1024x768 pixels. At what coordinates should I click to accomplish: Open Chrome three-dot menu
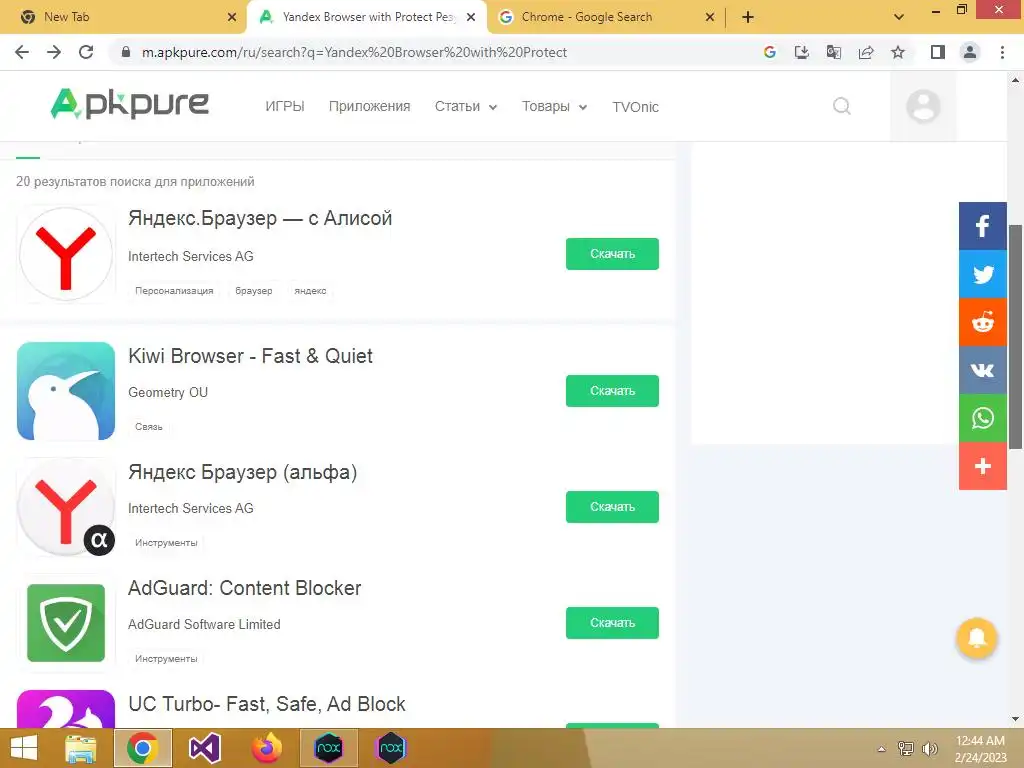1002,52
